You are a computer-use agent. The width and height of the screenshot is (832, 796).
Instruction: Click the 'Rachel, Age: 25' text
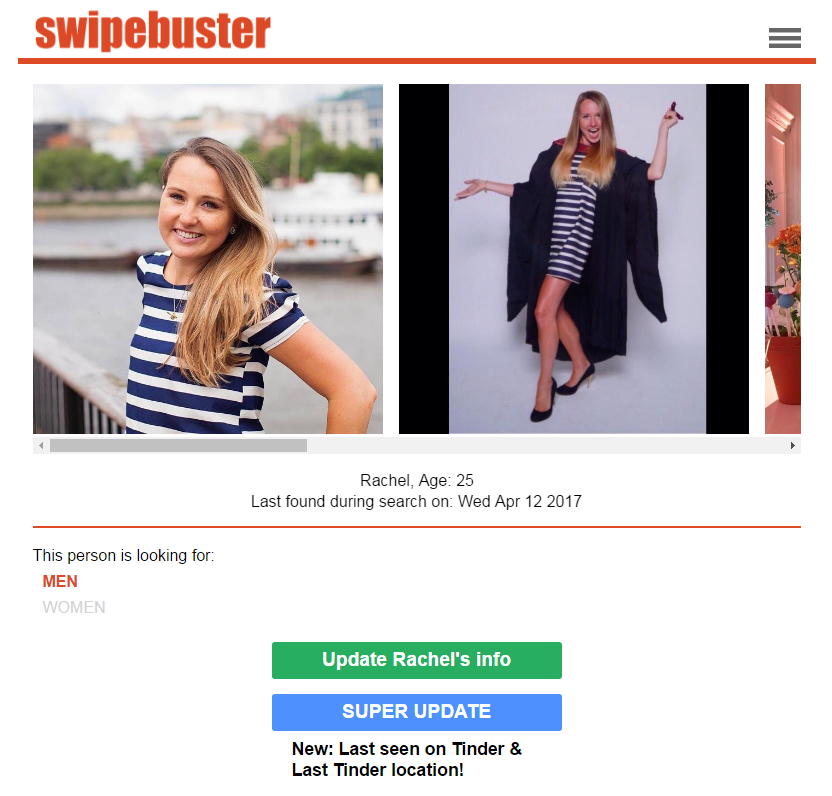tap(417, 480)
